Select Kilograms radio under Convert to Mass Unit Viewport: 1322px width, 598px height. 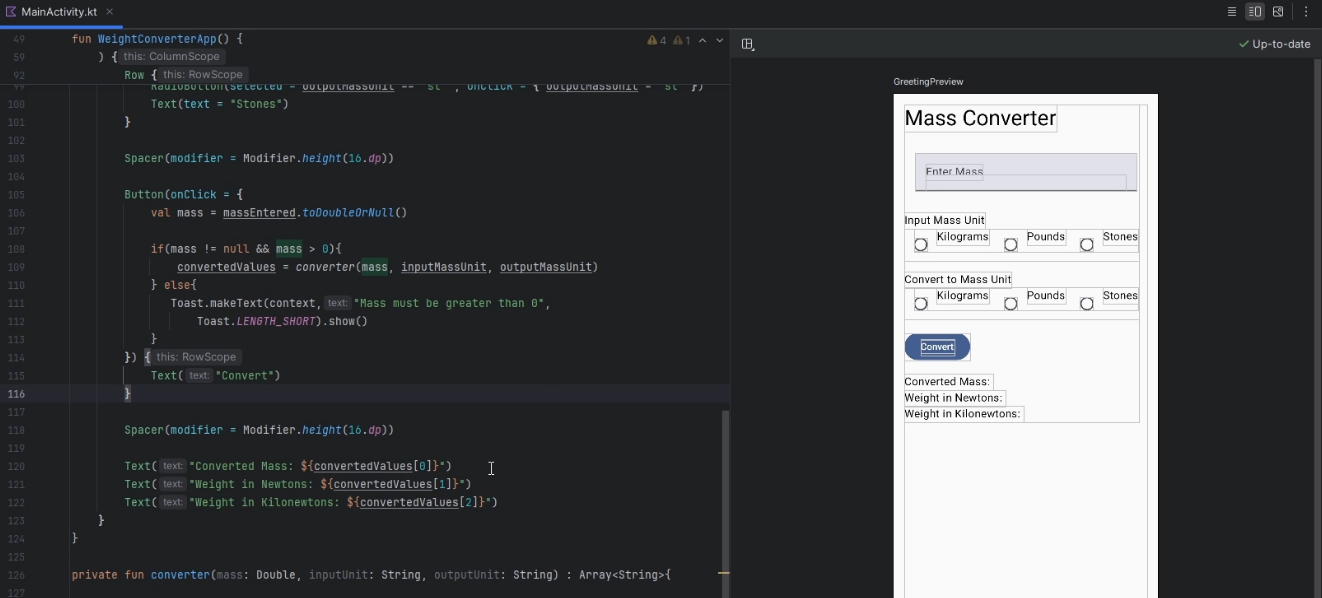tap(921, 304)
